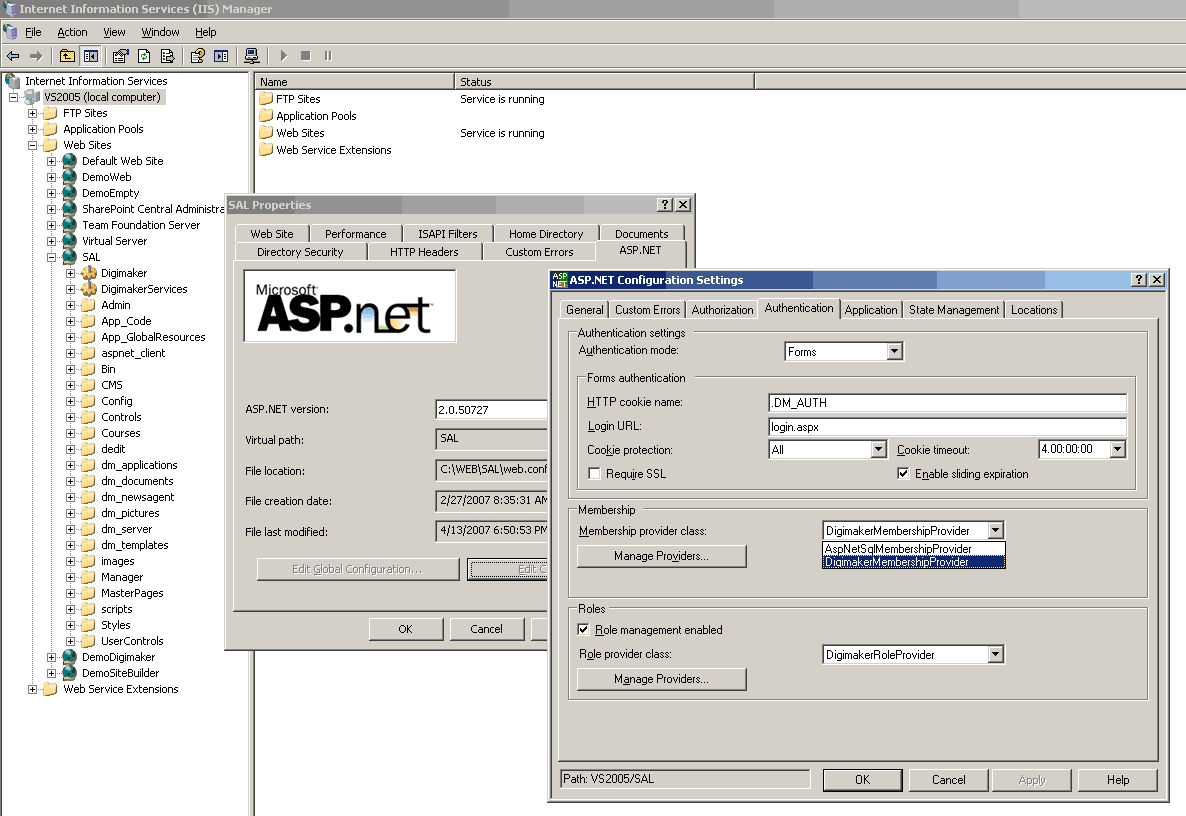
Task: Click the Digimaker application gear icon in tree
Action: (89, 273)
